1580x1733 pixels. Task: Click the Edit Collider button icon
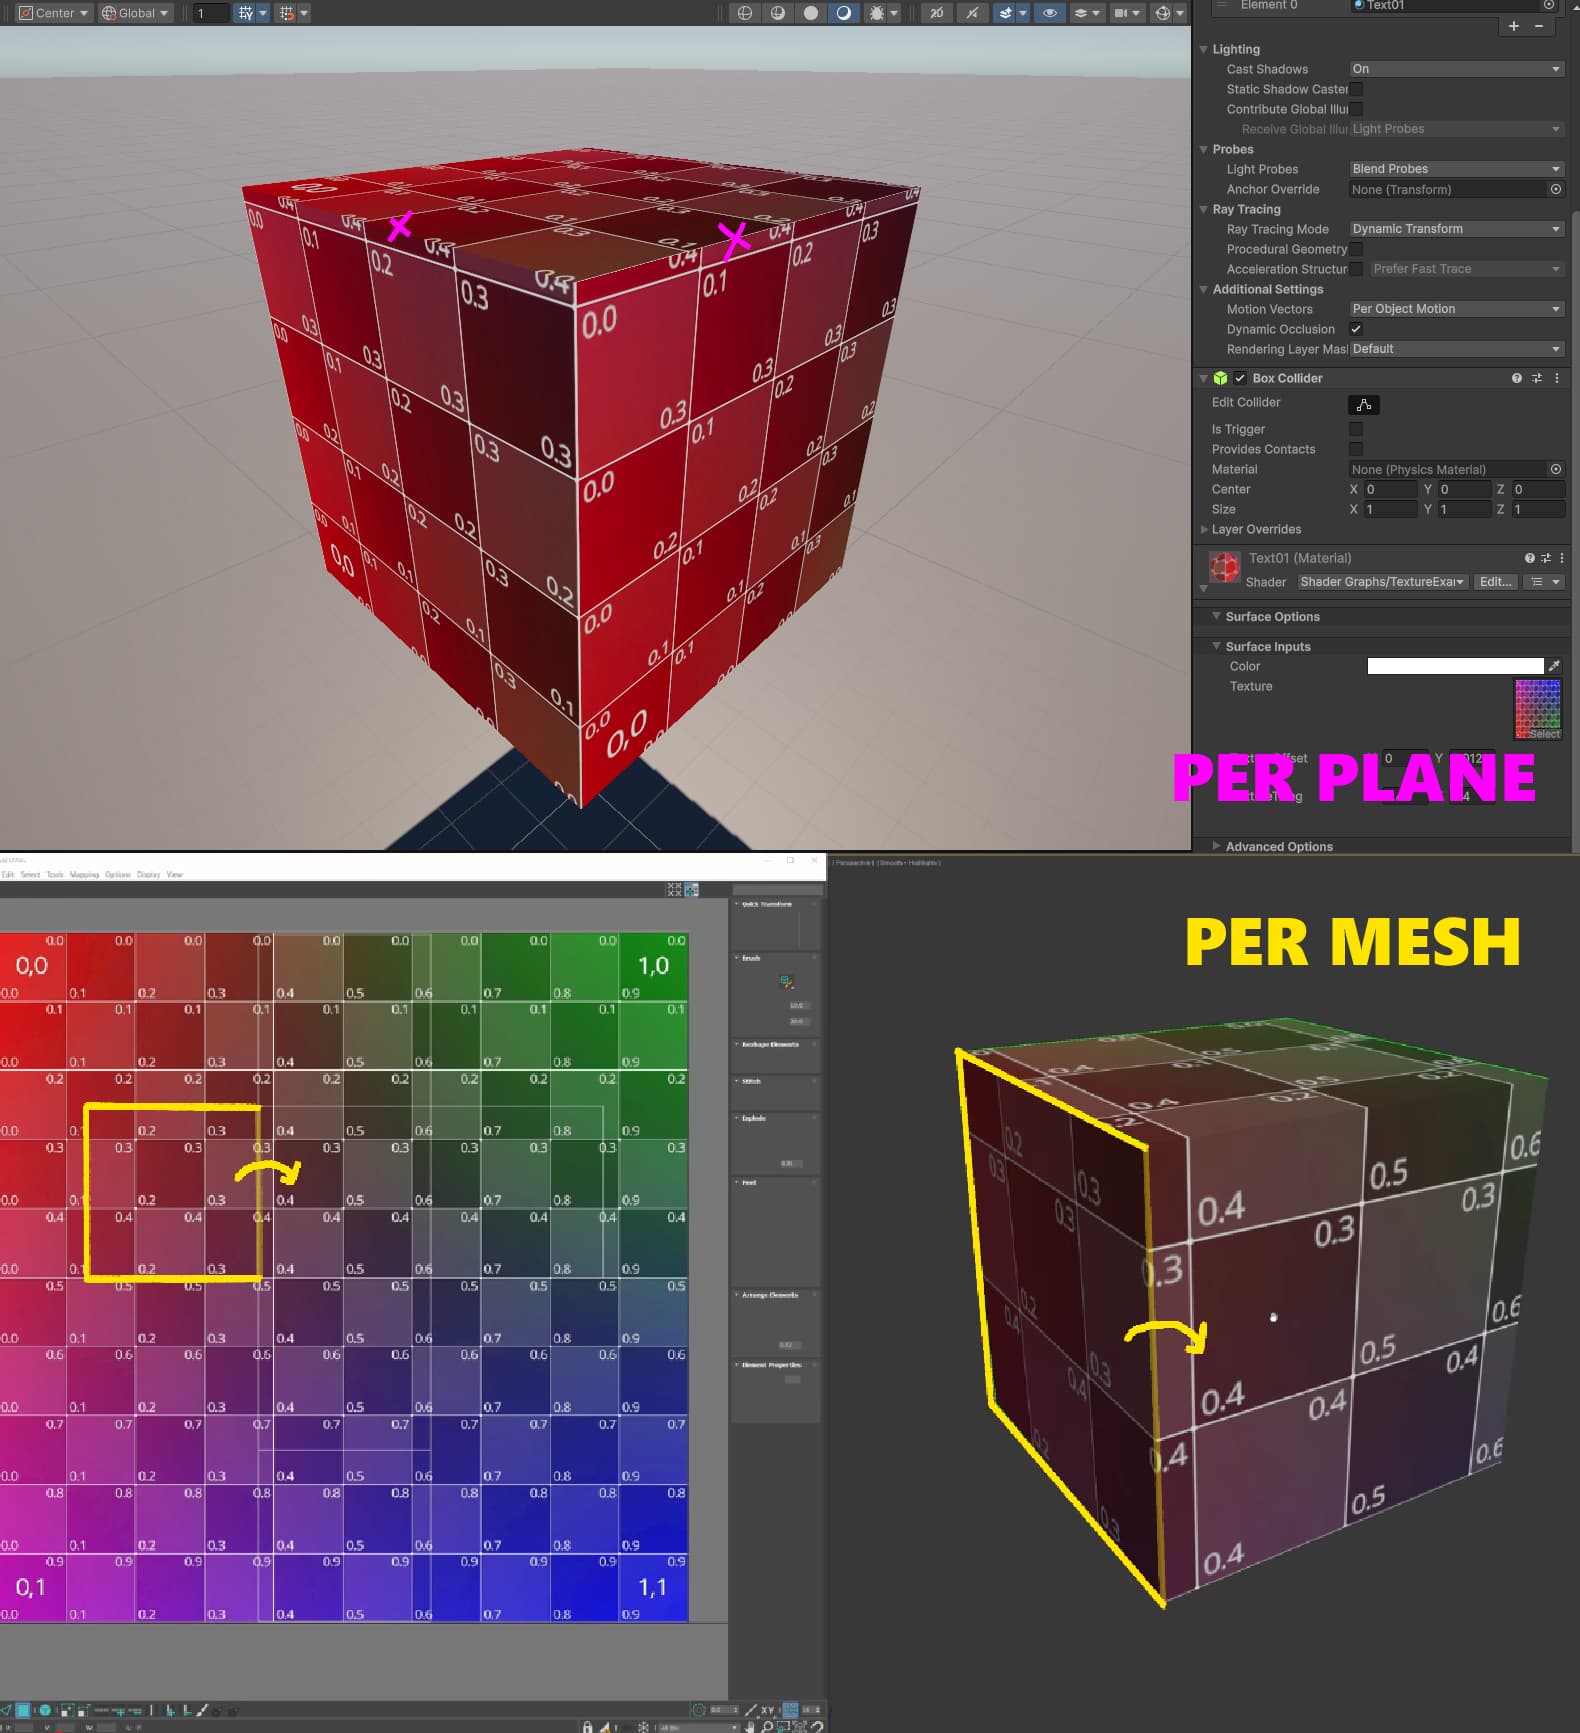click(x=1363, y=405)
